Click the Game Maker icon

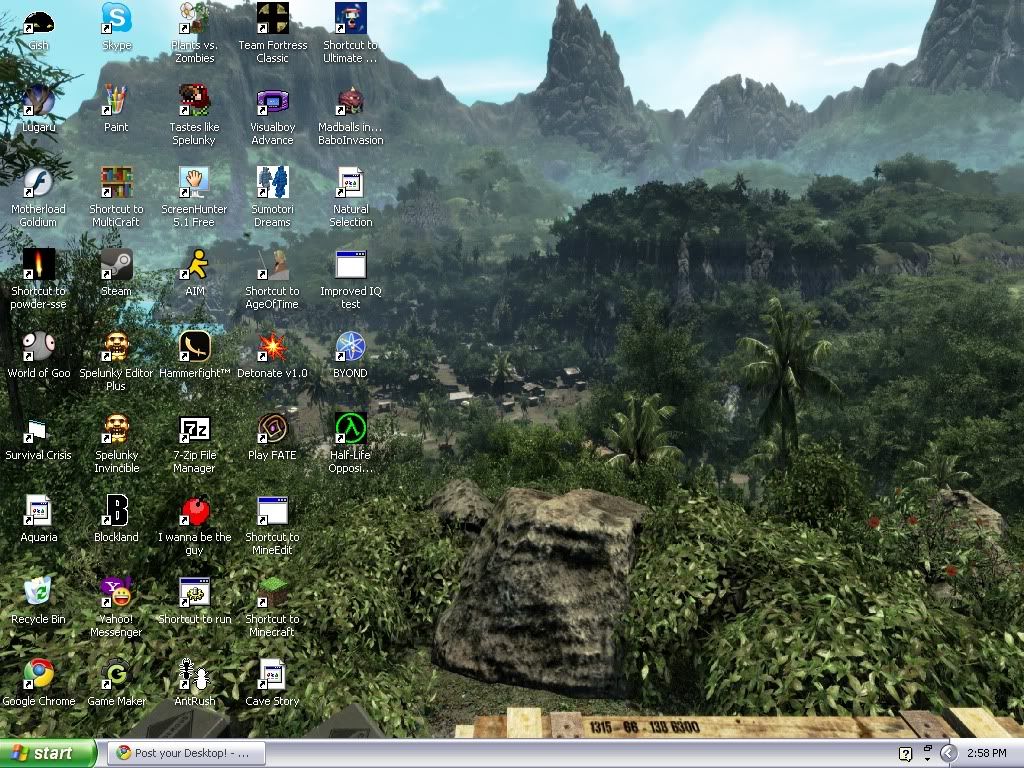116,675
